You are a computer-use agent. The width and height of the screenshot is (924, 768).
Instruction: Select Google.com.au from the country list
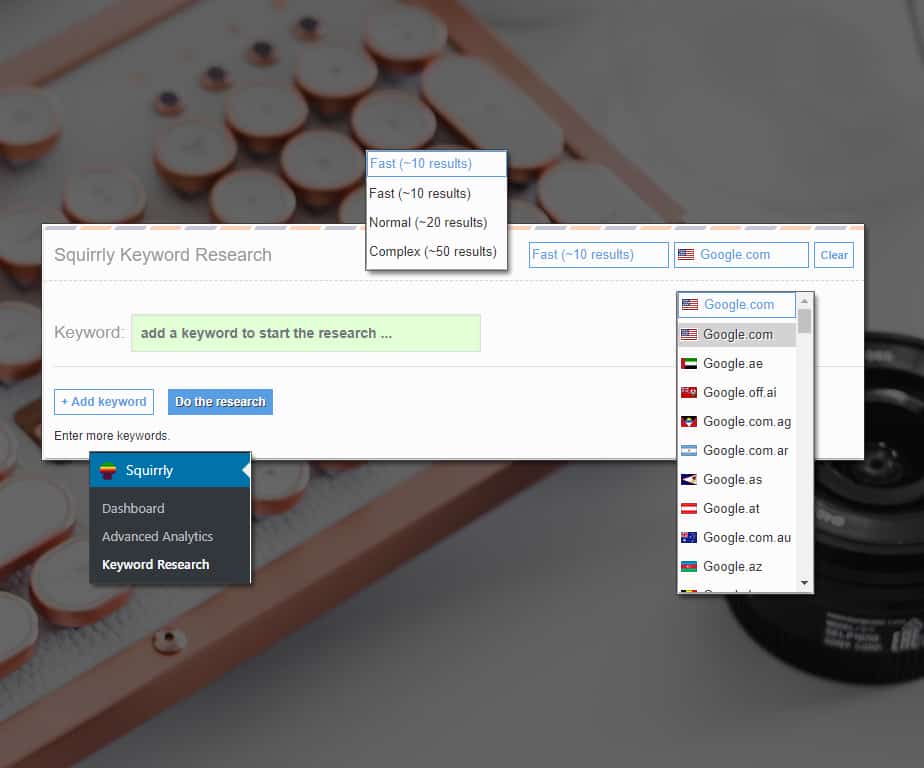[x=737, y=537]
